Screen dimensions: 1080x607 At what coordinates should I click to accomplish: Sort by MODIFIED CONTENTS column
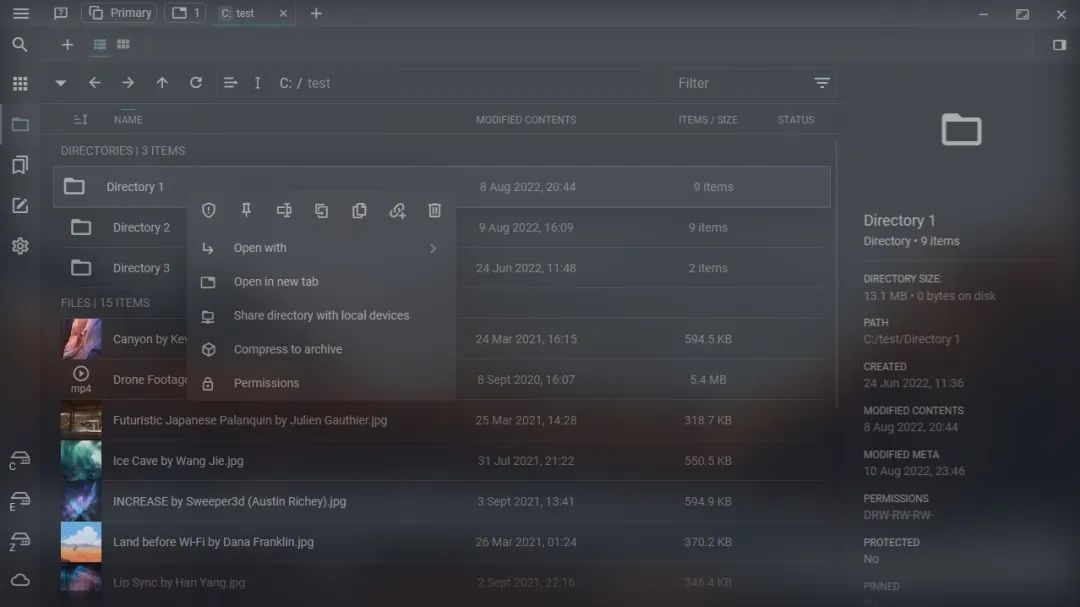[526, 120]
